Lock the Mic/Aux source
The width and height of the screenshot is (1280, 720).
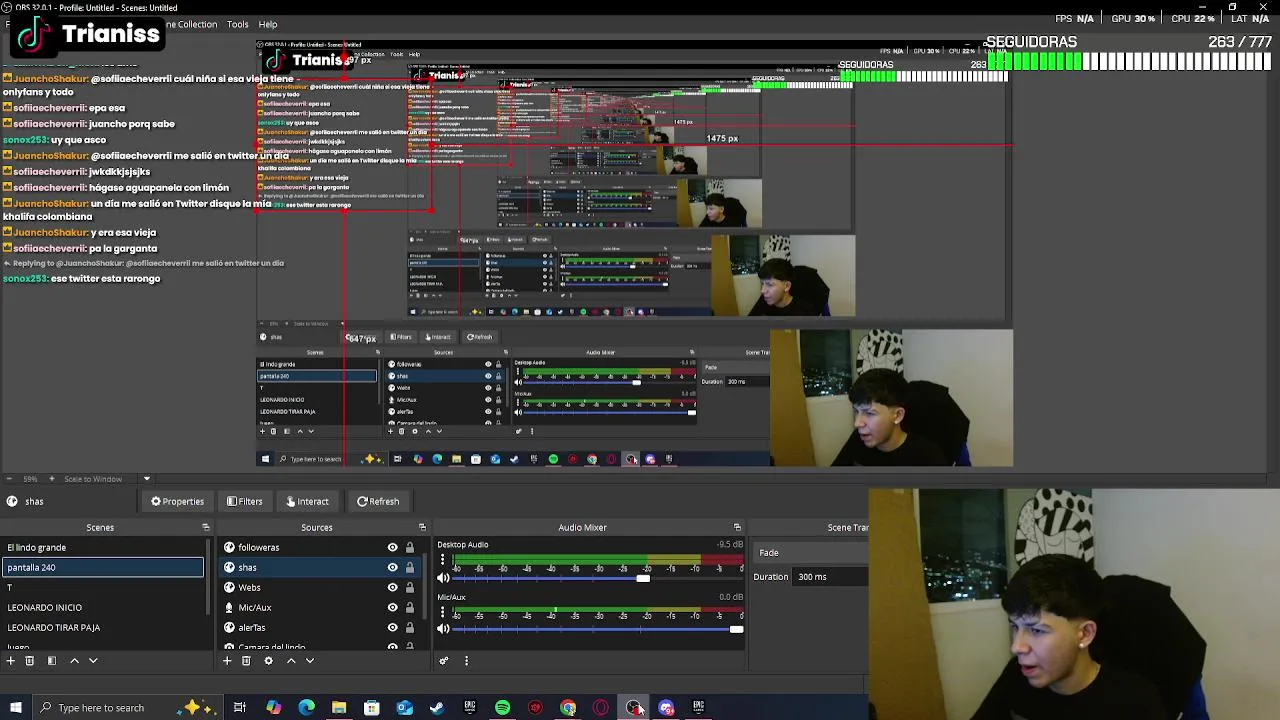pyautogui.click(x=409, y=607)
